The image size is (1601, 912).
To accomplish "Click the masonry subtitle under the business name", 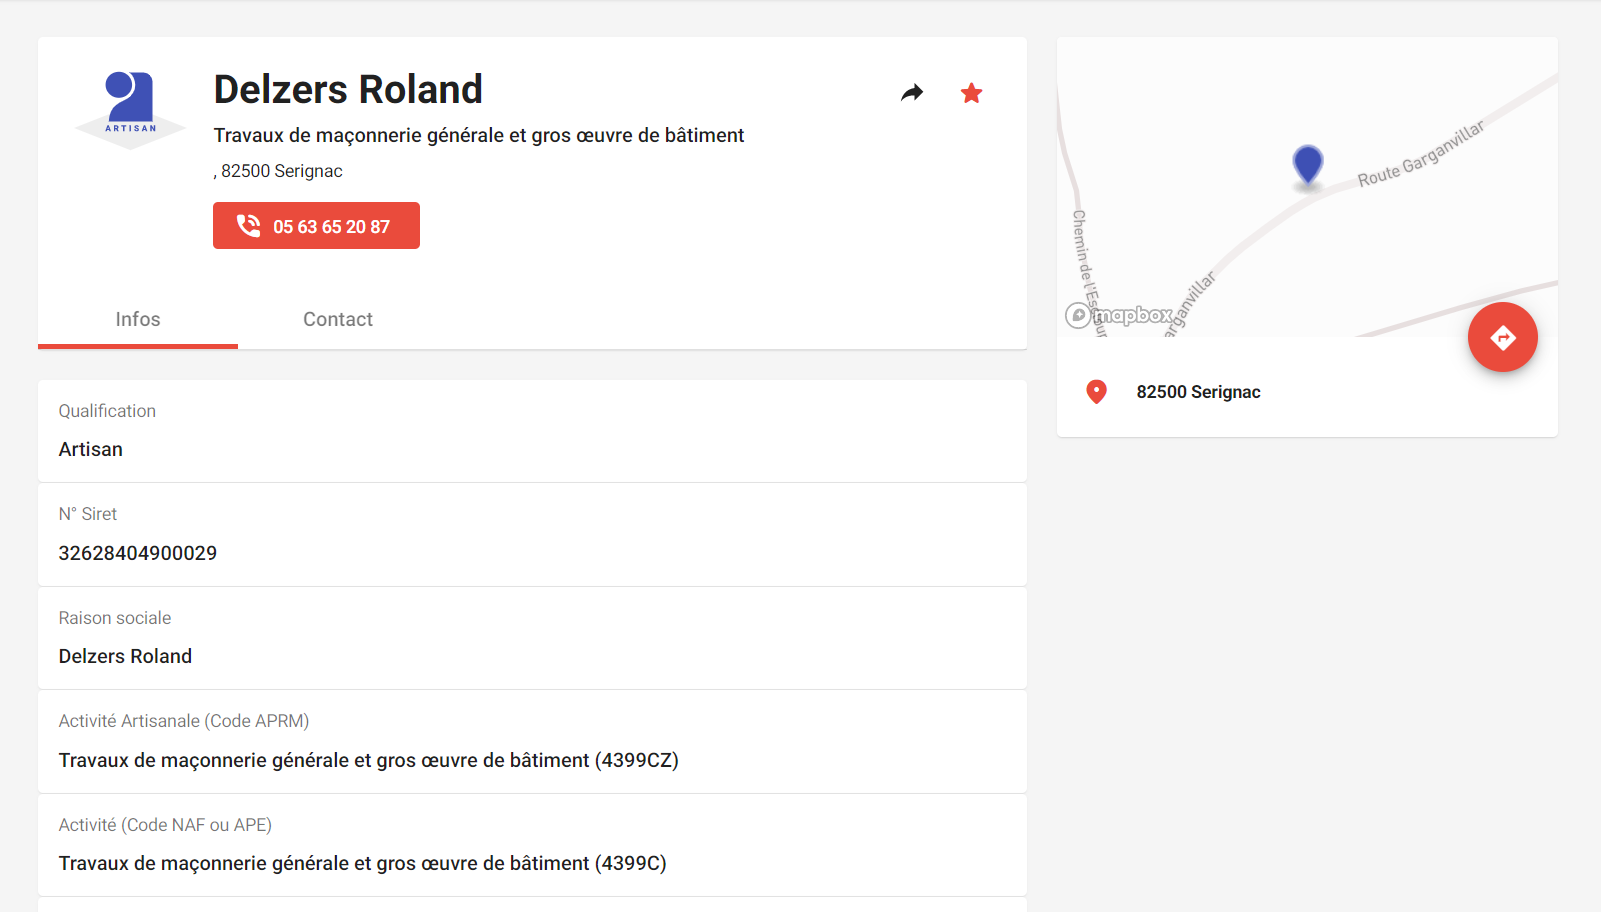I will pos(479,135).
